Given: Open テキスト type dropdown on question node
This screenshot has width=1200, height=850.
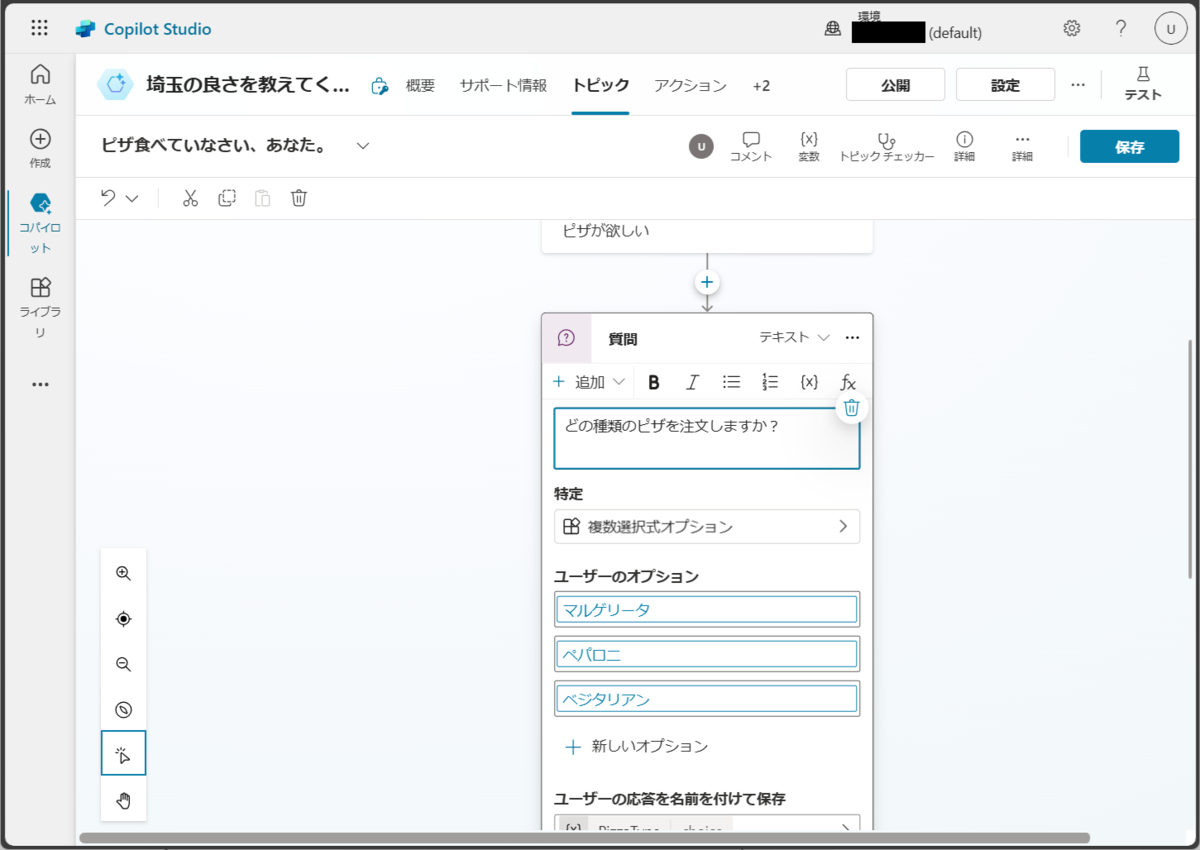Looking at the screenshot, I should 794,338.
